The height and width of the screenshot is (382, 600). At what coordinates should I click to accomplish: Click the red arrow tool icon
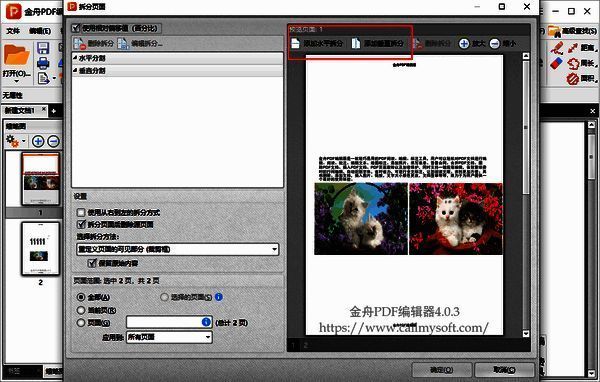(573, 47)
